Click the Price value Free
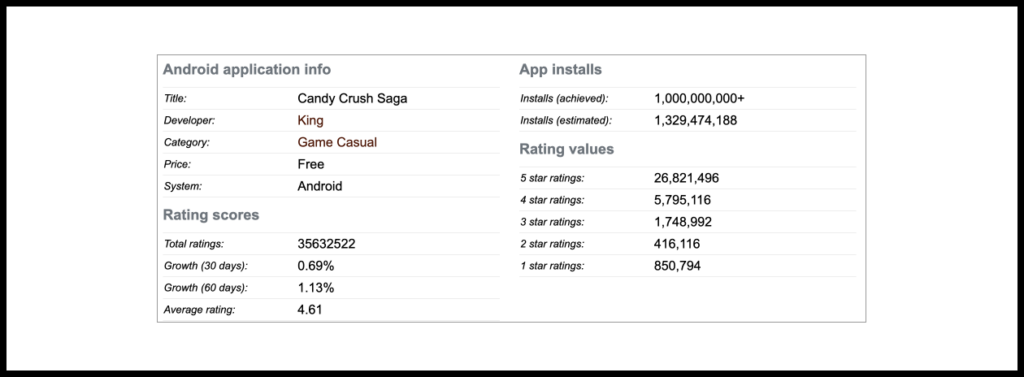 click(x=311, y=164)
